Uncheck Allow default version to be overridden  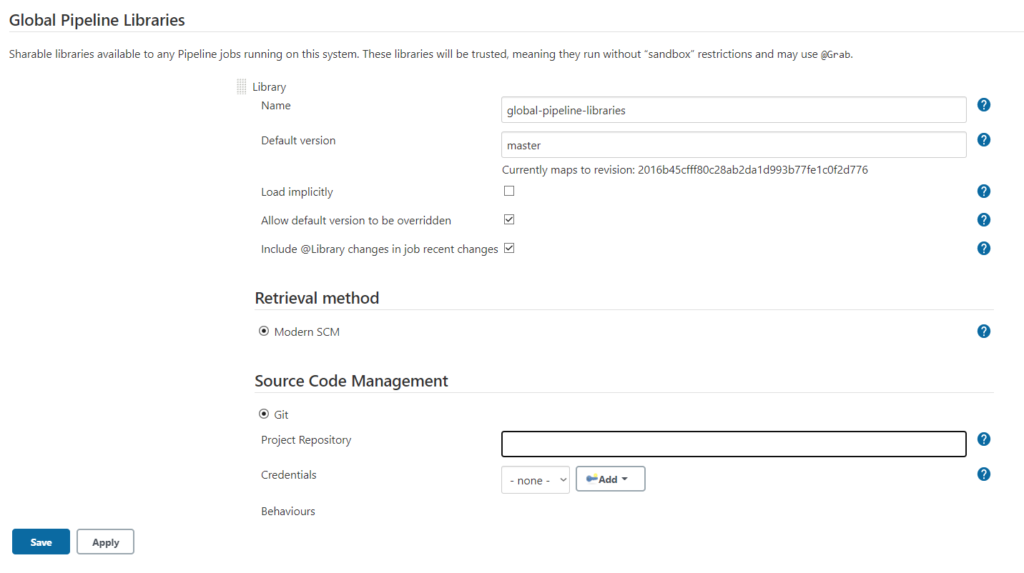(509, 219)
